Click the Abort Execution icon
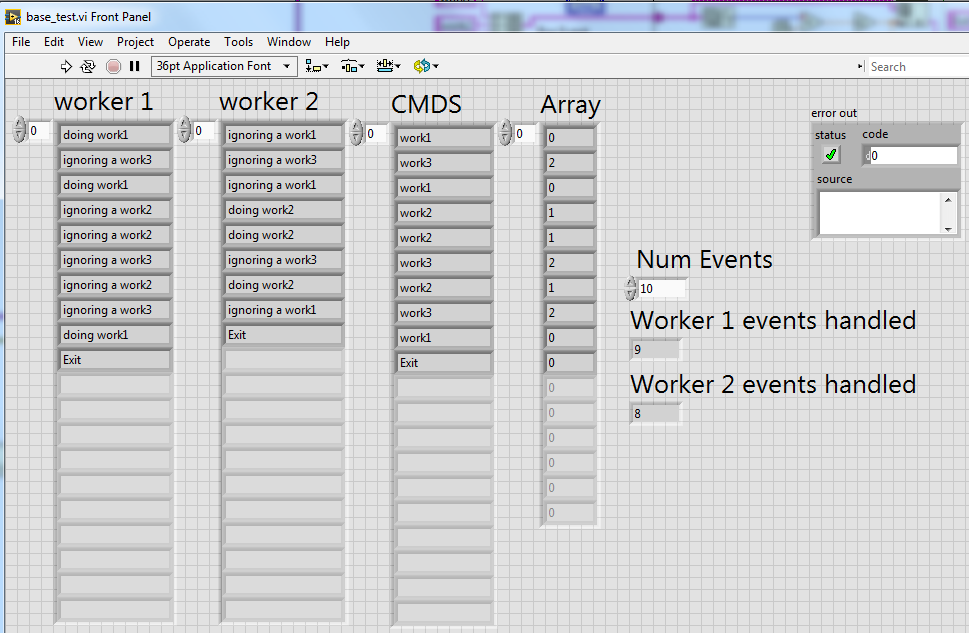Screen dimensions: 969x633 tap(112, 66)
